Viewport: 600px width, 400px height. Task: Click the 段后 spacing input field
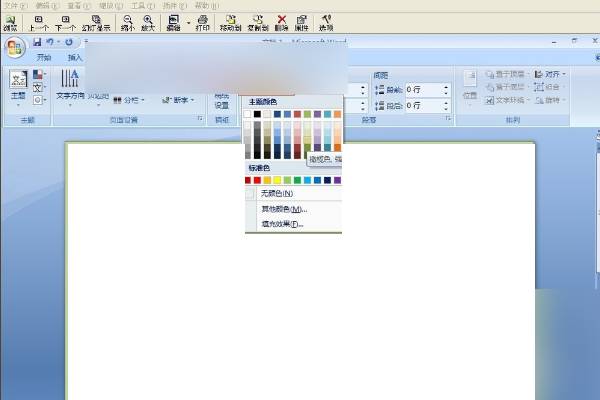pyautogui.click(x=424, y=105)
